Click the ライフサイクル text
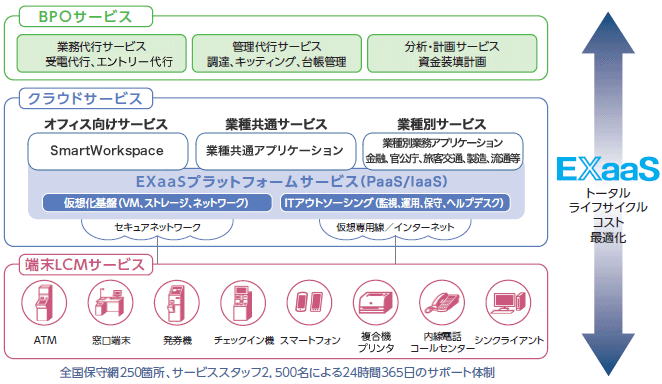The width and height of the screenshot is (662, 384). pos(608,208)
